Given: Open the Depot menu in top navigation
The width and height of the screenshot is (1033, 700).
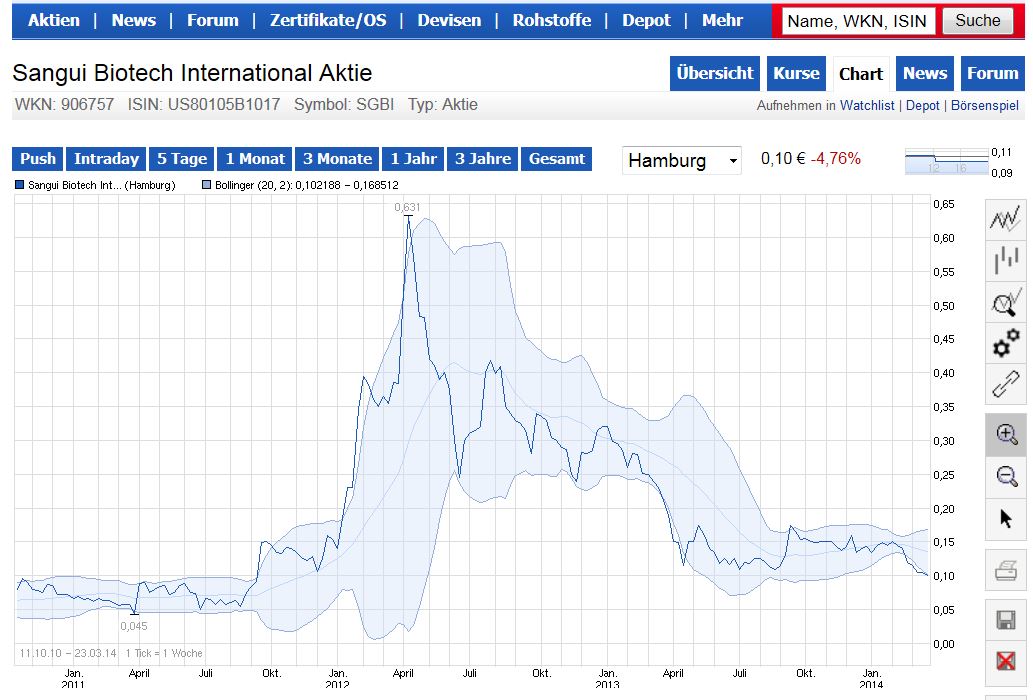Looking at the screenshot, I should click(x=646, y=20).
